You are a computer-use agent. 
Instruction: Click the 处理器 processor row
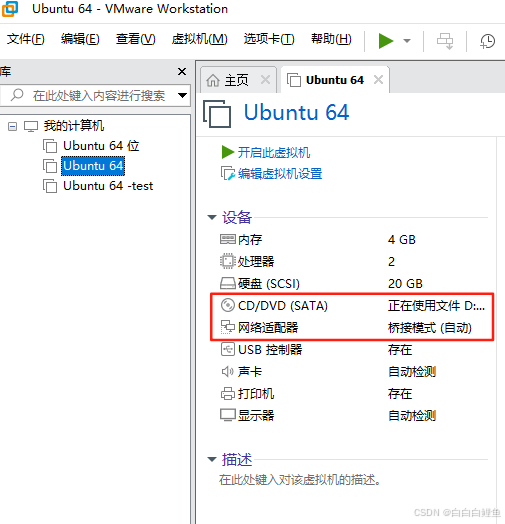[x=353, y=261]
